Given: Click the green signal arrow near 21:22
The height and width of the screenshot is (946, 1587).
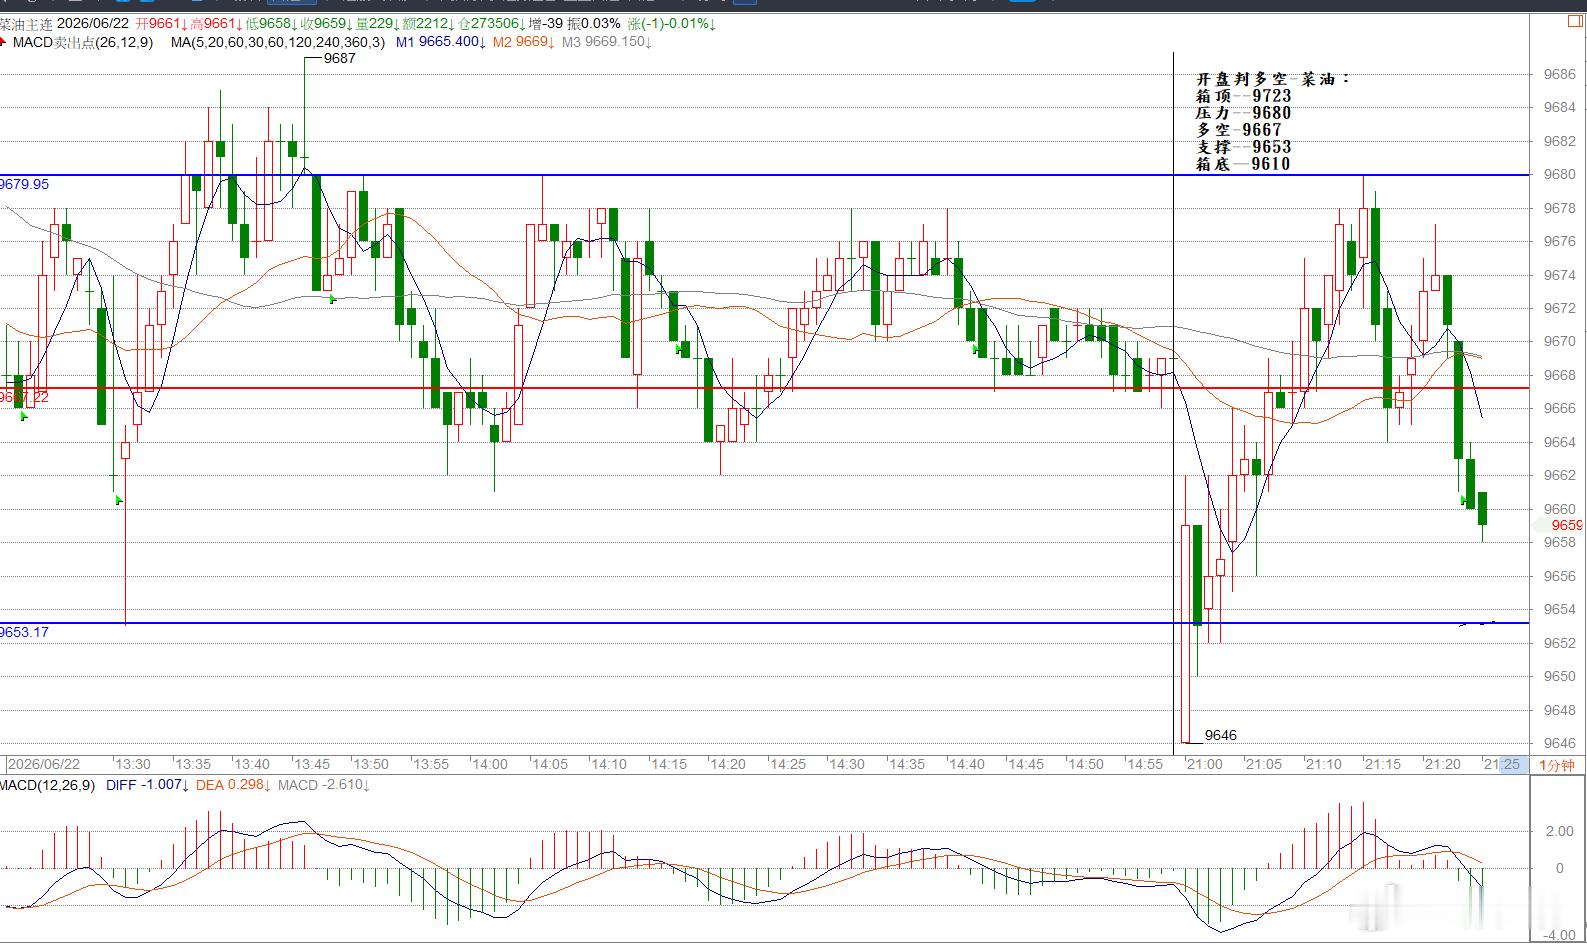Looking at the screenshot, I should (x=1464, y=499).
